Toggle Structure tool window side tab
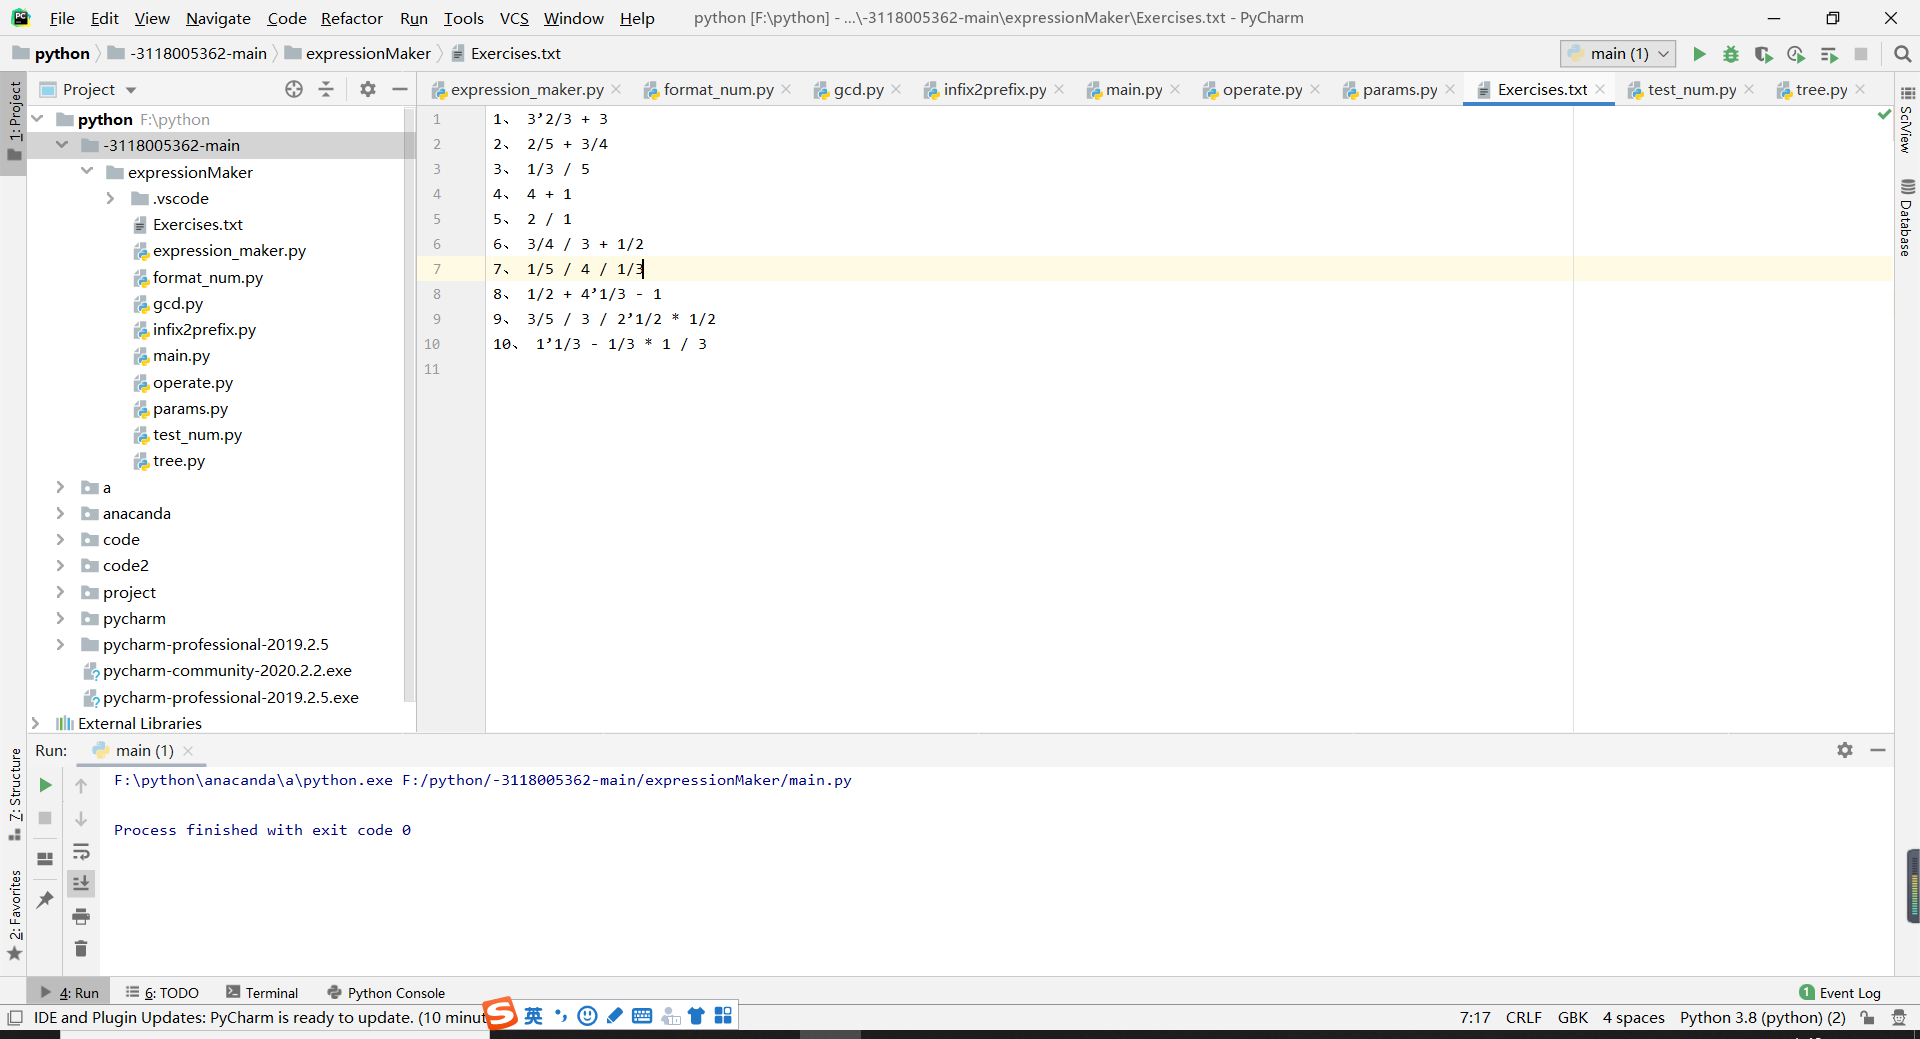This screenshot has width=1920, height=1039. click(x=14, y=794)
